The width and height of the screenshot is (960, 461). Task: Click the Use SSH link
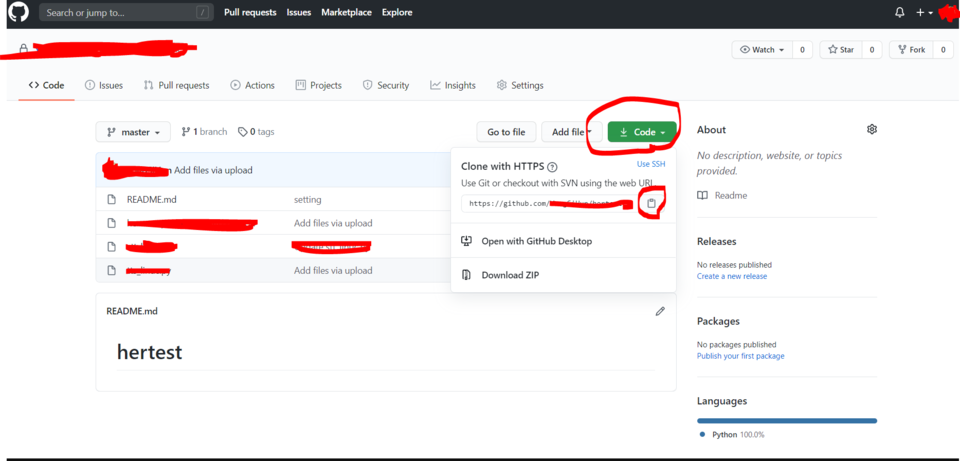[x=651, y=164]
